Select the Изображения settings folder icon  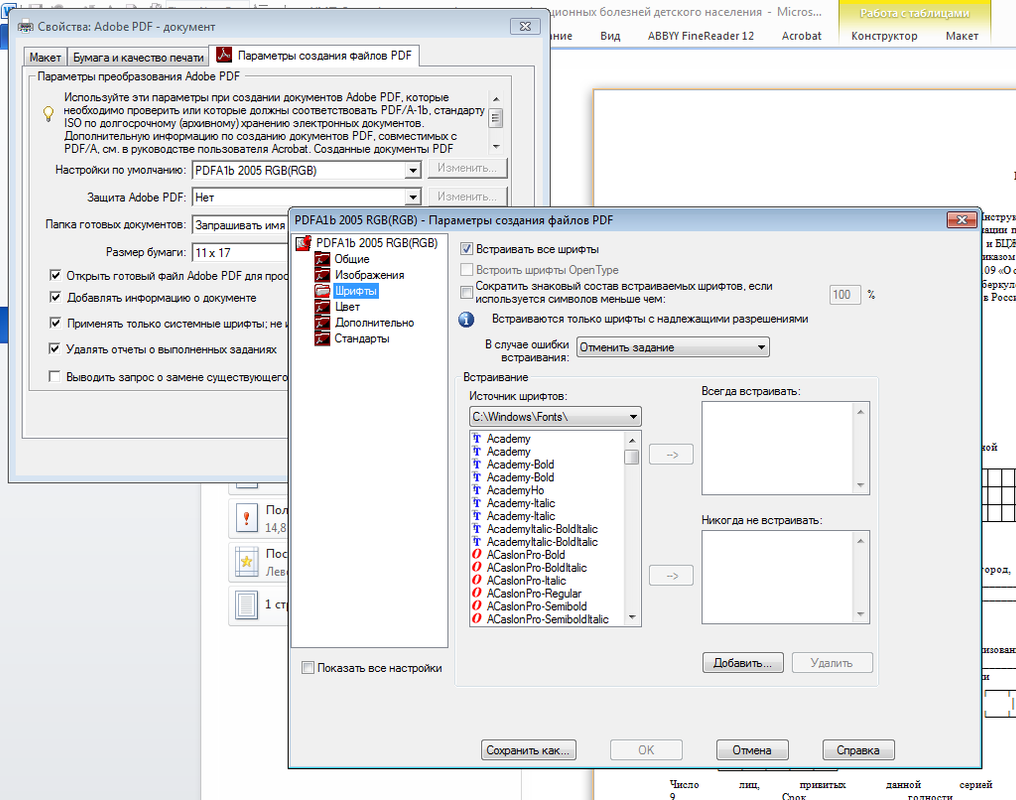coord(322,275)
